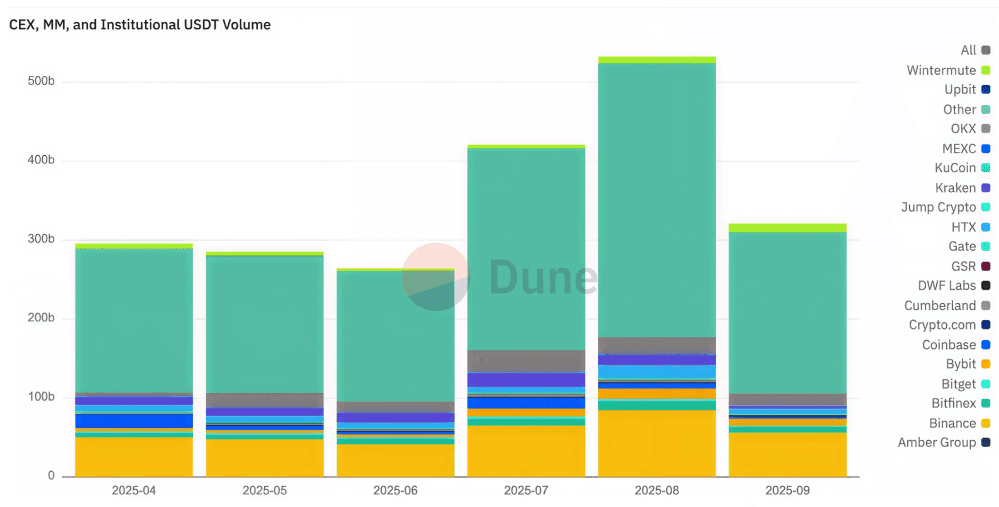The width and height of the screenshot is (999, 507).
Task: Click the Crypto.com legend label
Action: (942, 325)
